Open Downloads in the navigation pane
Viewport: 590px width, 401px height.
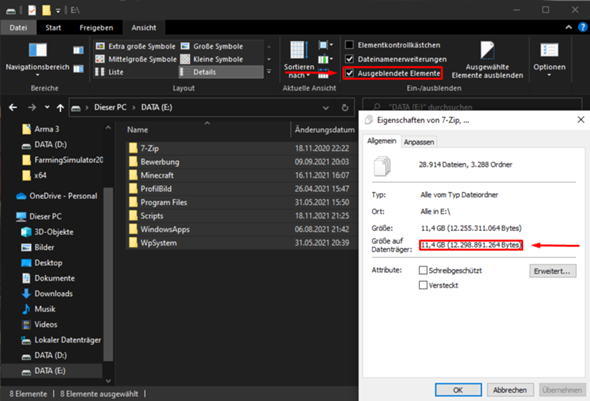[x=47, y=293]
